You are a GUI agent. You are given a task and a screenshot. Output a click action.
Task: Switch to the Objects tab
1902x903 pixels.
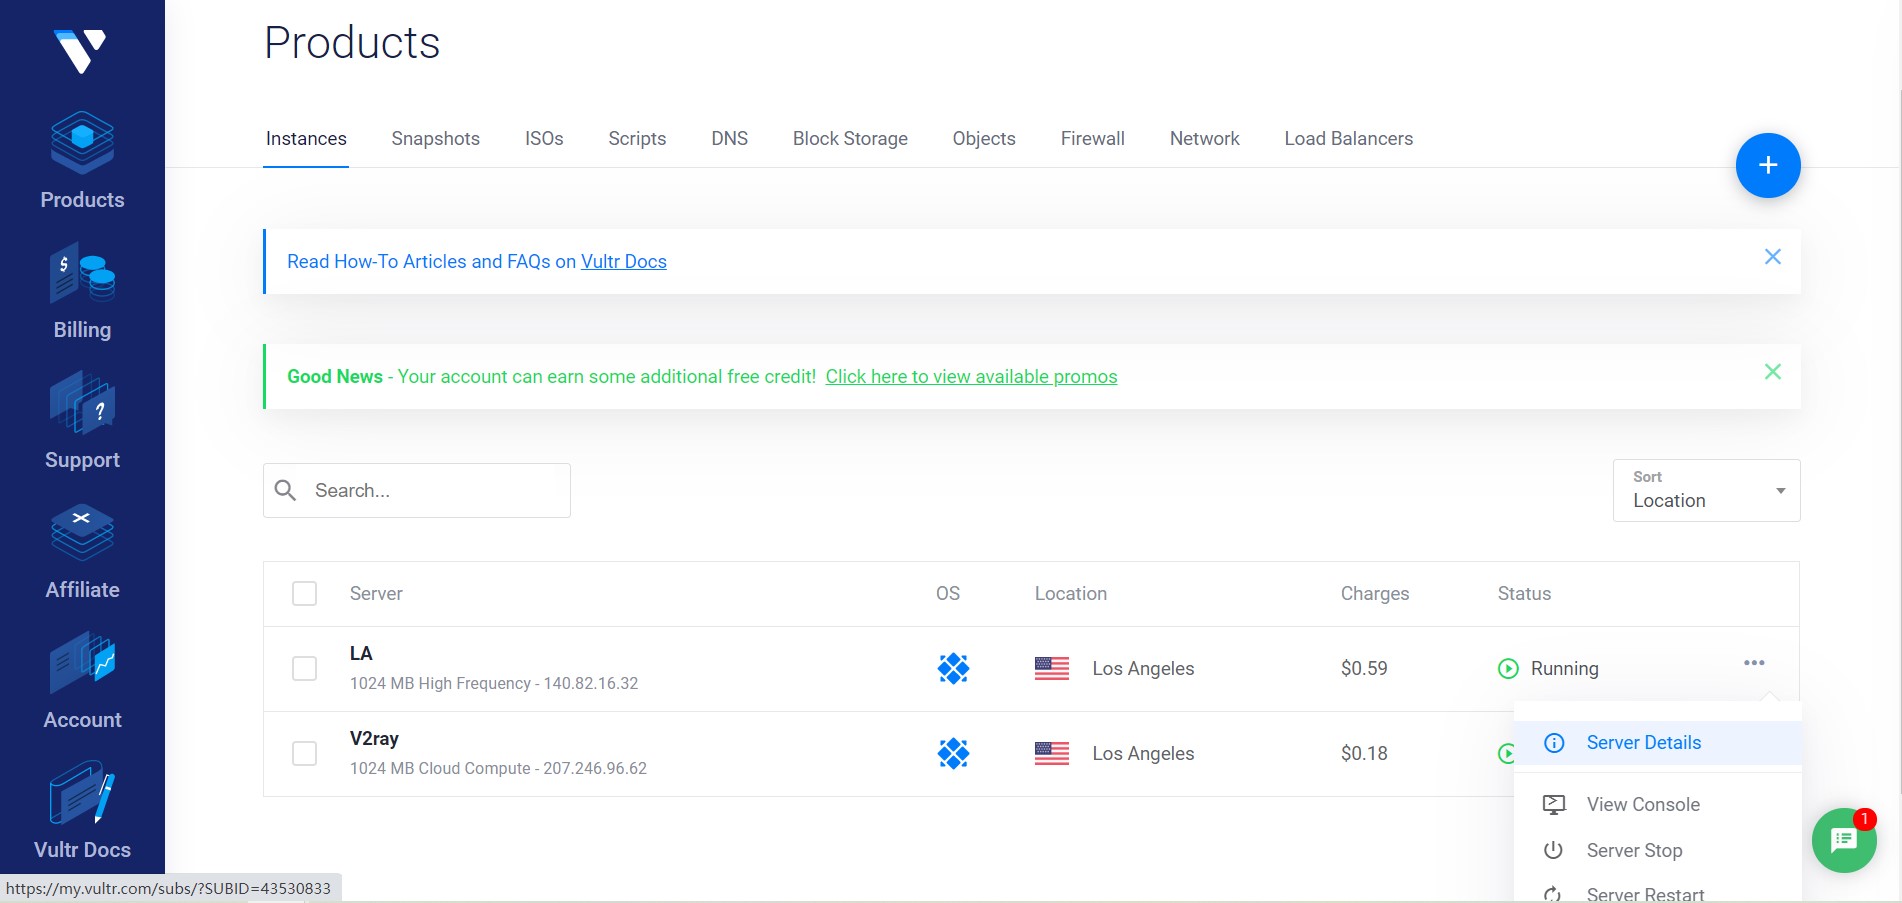(984, 139)
